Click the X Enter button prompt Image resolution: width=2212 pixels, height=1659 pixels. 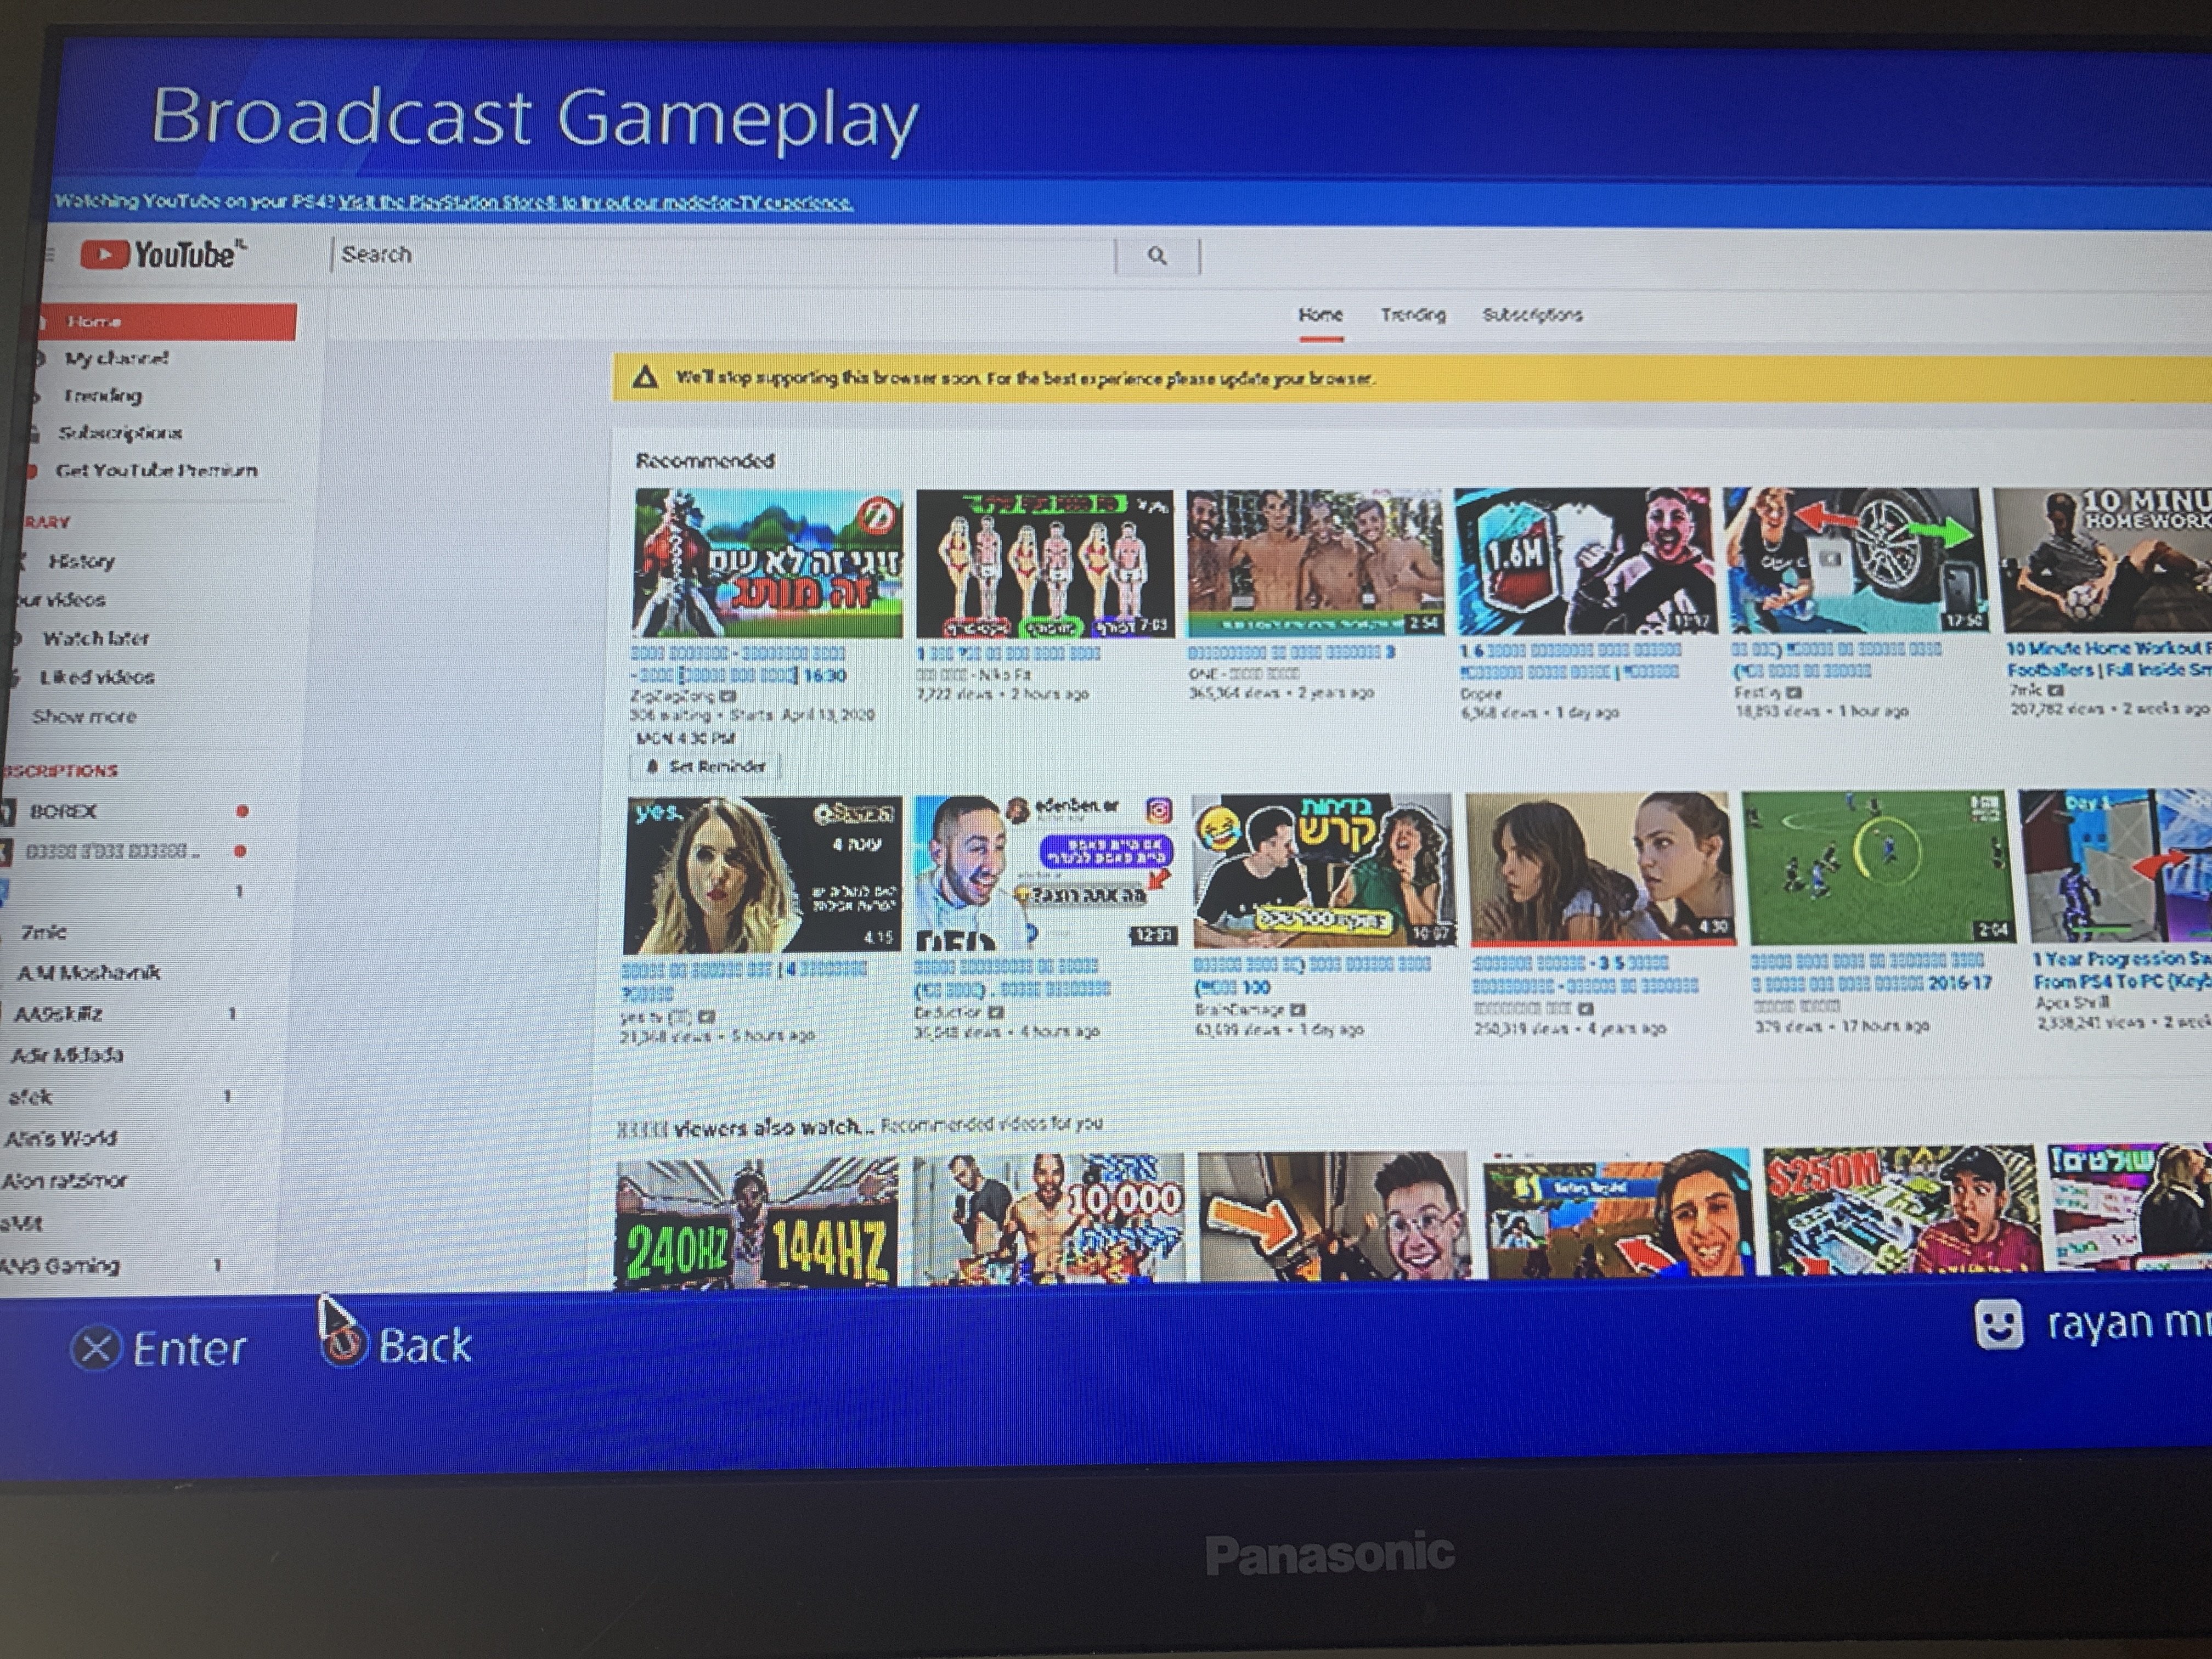point(158,1349)
